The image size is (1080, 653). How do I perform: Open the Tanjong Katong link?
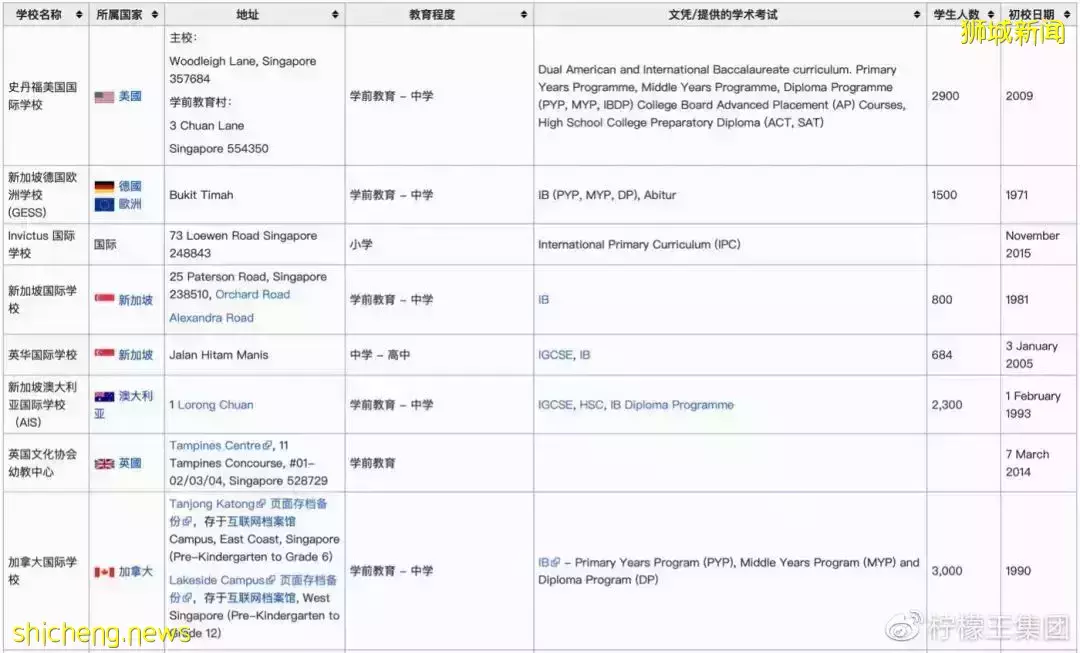[212, 504]
